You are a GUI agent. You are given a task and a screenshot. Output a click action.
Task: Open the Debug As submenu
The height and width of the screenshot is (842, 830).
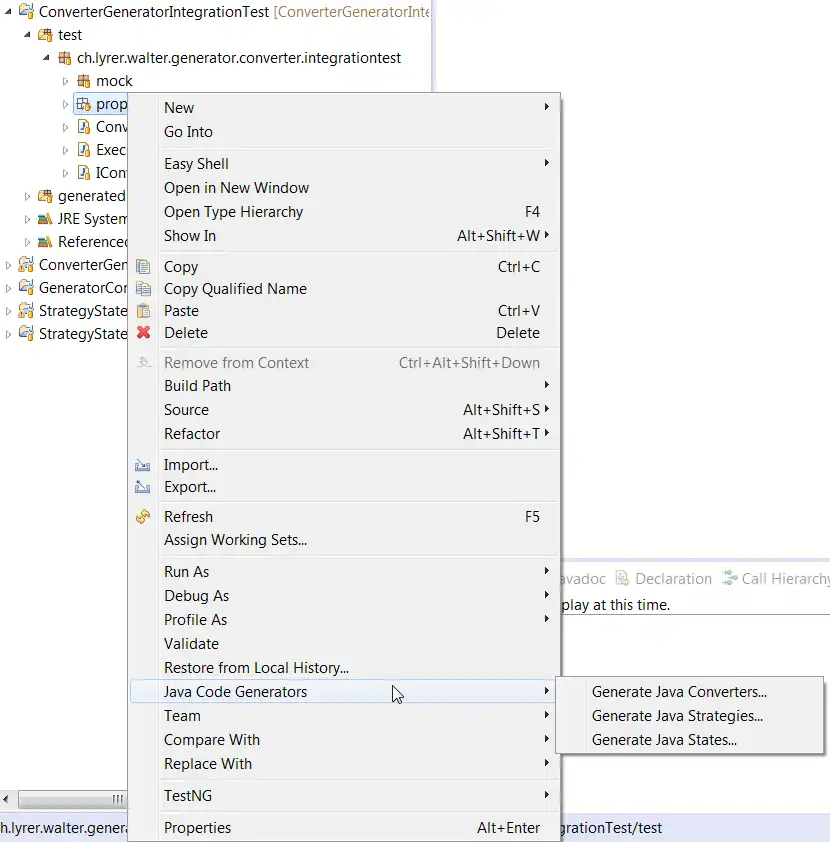[345, 596]
